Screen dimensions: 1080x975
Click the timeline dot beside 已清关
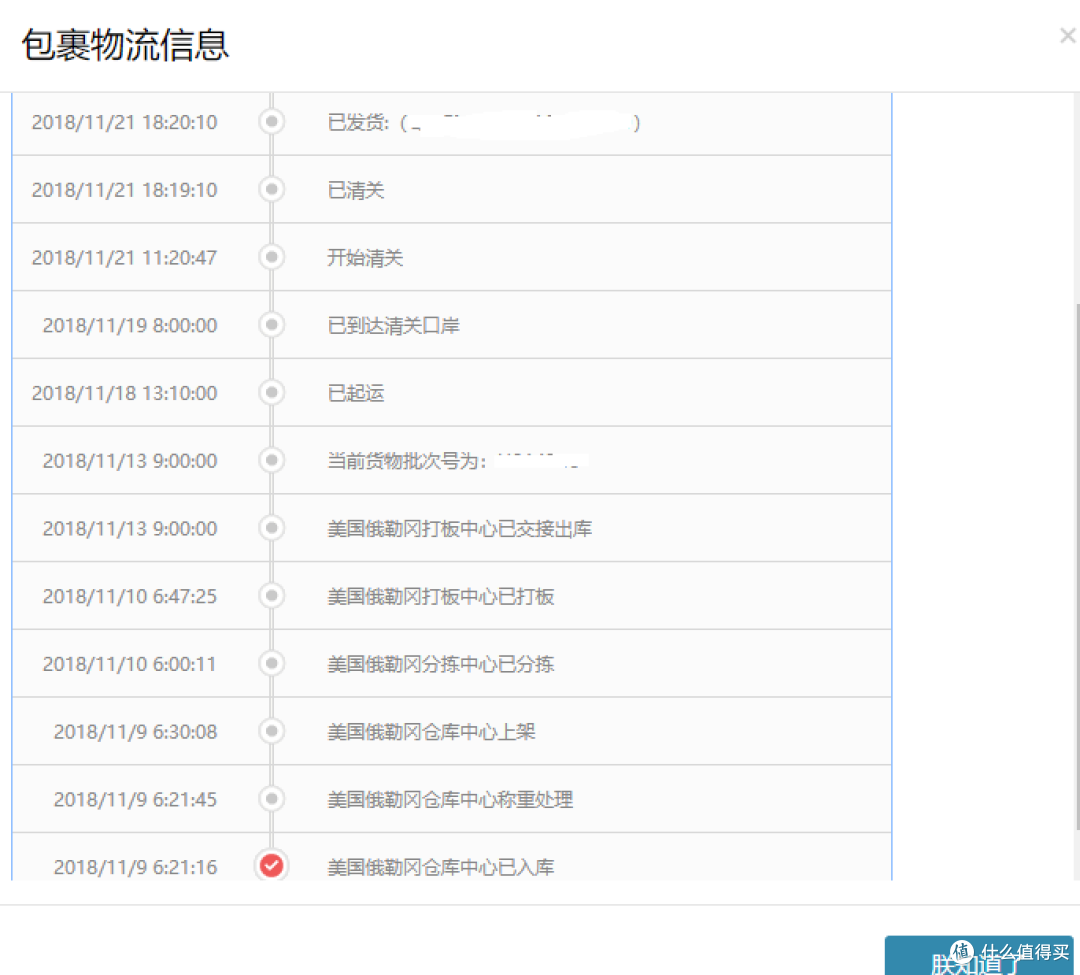[x=271, y=189]
